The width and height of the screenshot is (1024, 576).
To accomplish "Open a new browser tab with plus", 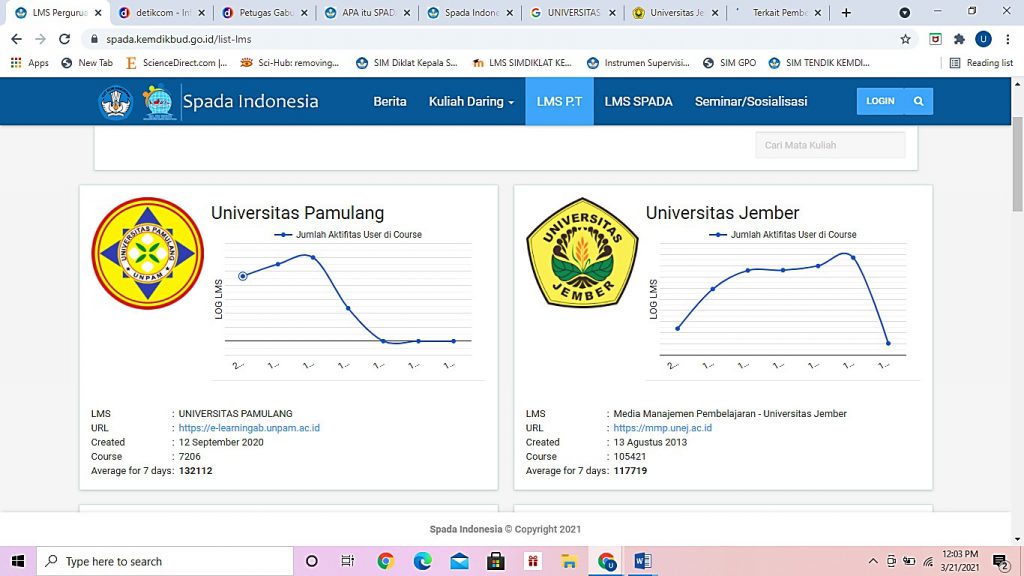I will [x=846, y=12].
